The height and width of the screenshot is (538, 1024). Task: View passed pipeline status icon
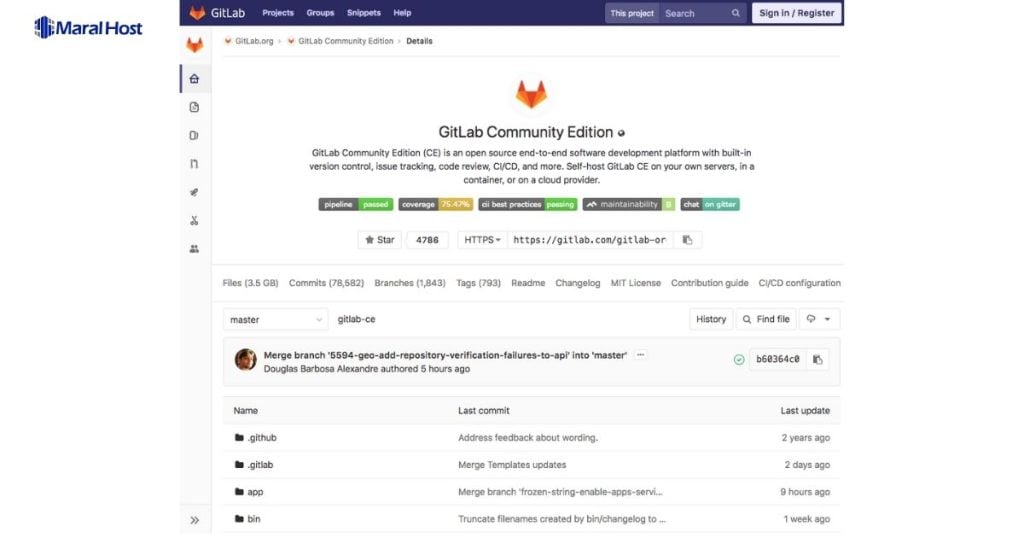coord(739,360)
